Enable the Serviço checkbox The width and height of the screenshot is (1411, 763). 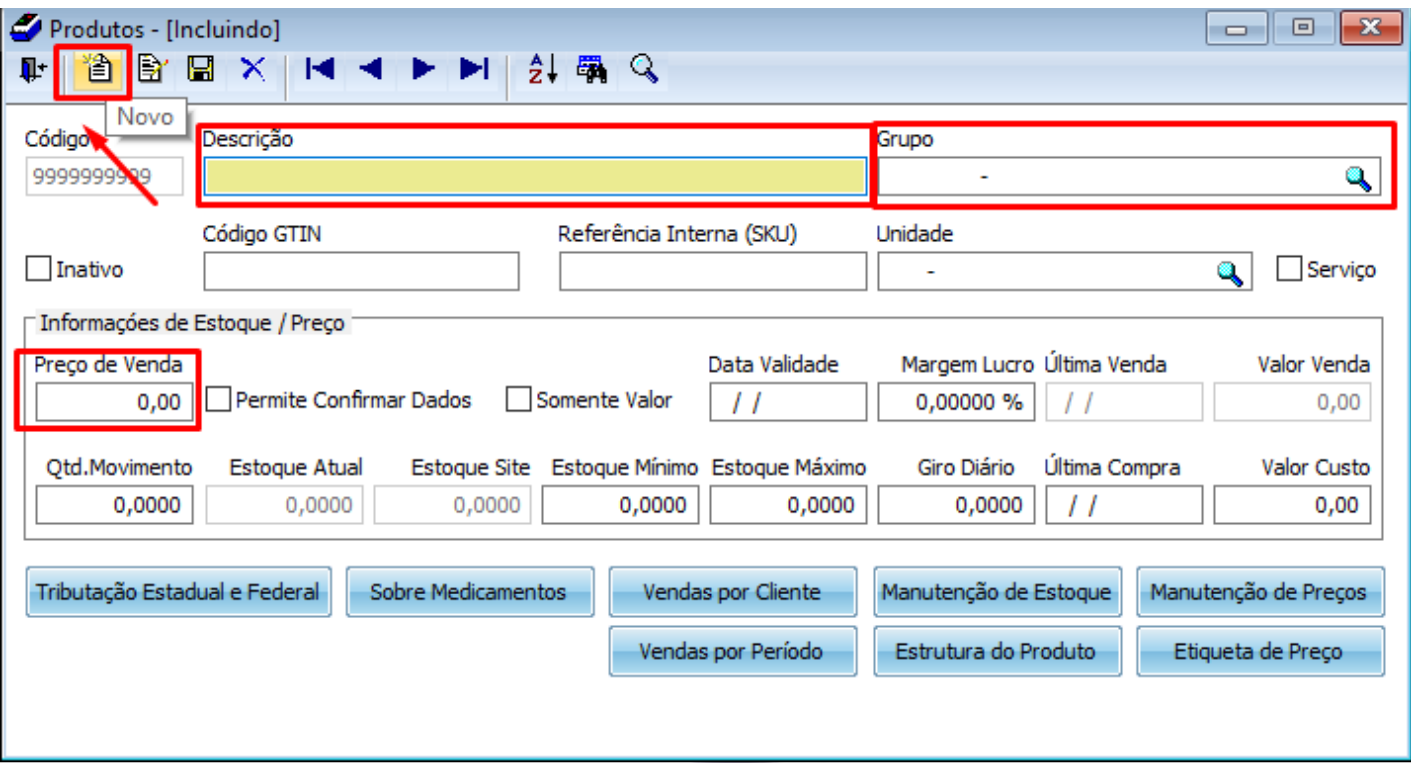[x=1290, y=269]
